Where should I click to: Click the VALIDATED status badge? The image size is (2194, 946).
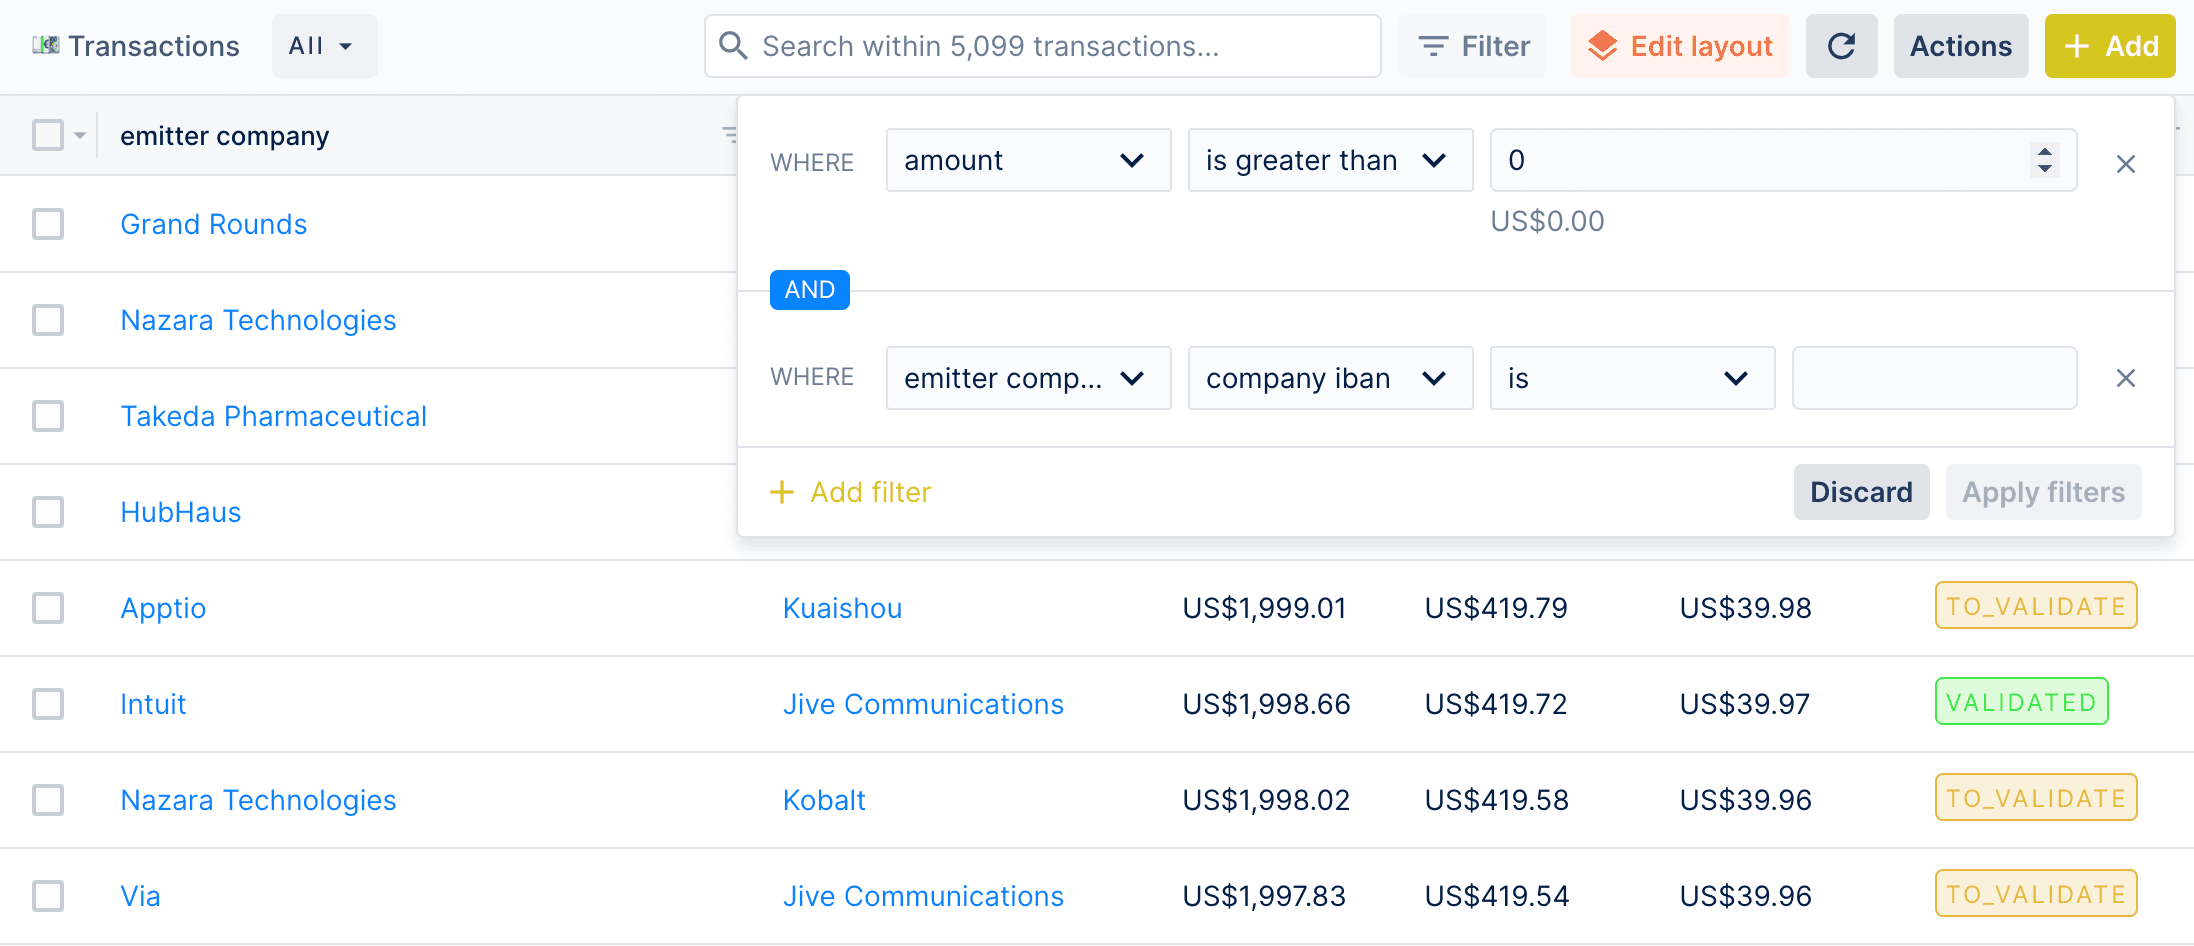2021,702
